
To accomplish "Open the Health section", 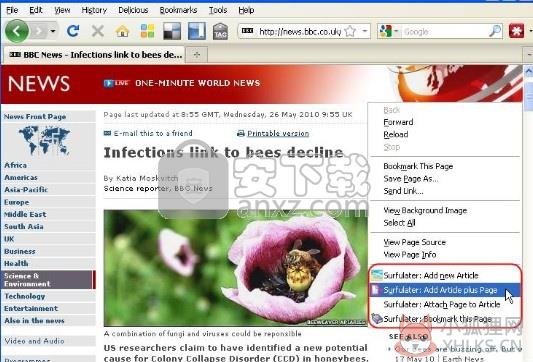I will 16,263.
